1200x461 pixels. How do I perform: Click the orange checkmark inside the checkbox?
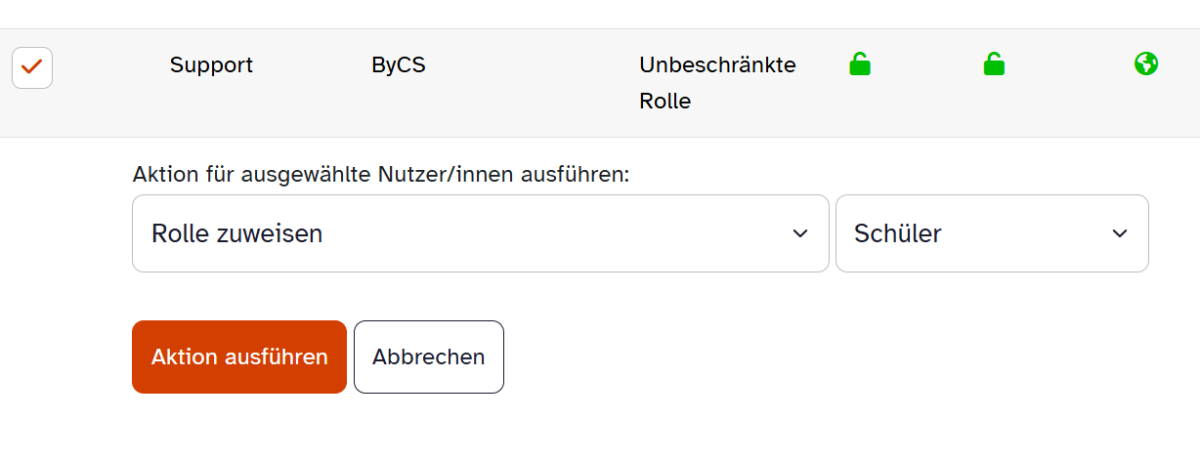[x=32, y=67]
